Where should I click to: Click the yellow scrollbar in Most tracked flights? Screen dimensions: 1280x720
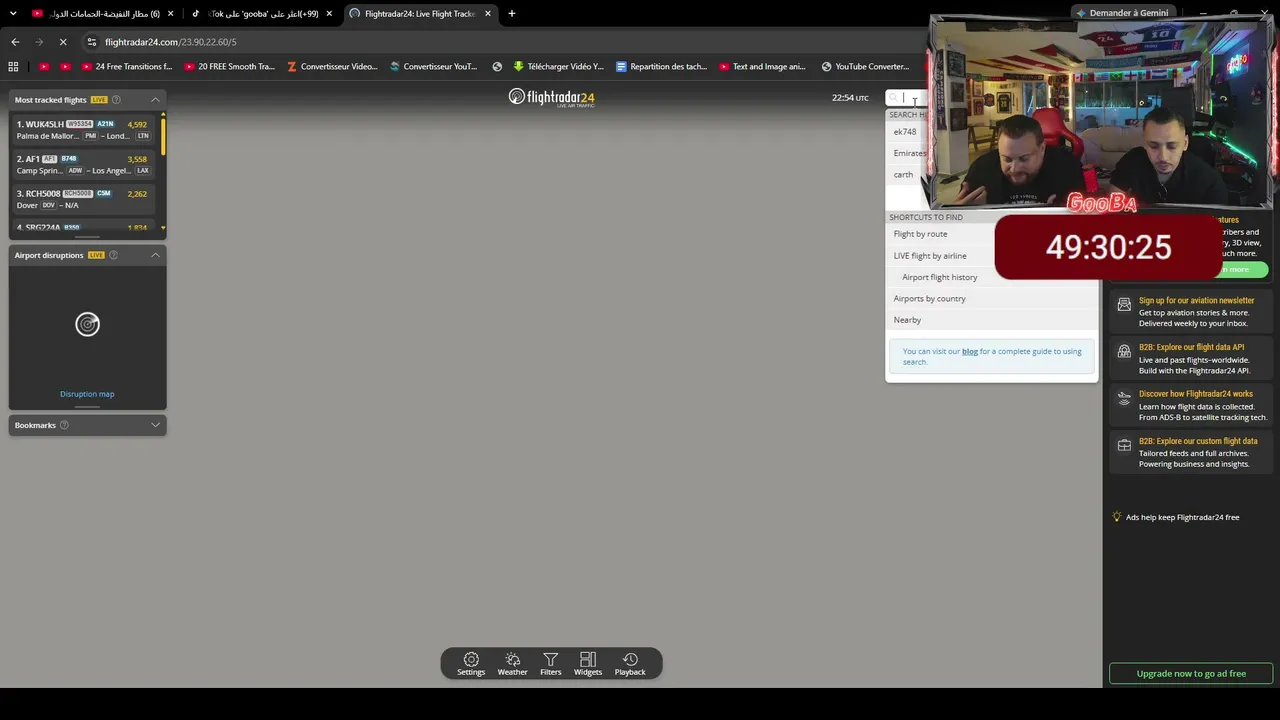[x=163, y=135]
